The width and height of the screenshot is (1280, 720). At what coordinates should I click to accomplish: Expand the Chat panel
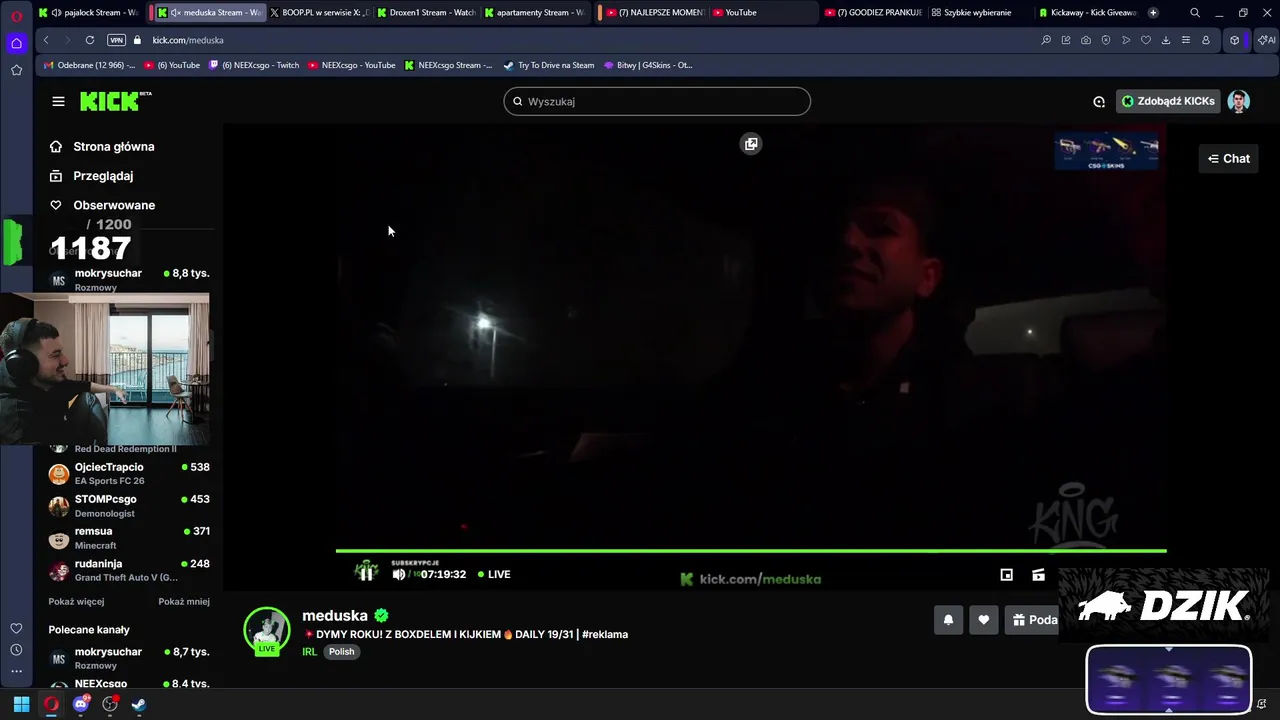1229,158
